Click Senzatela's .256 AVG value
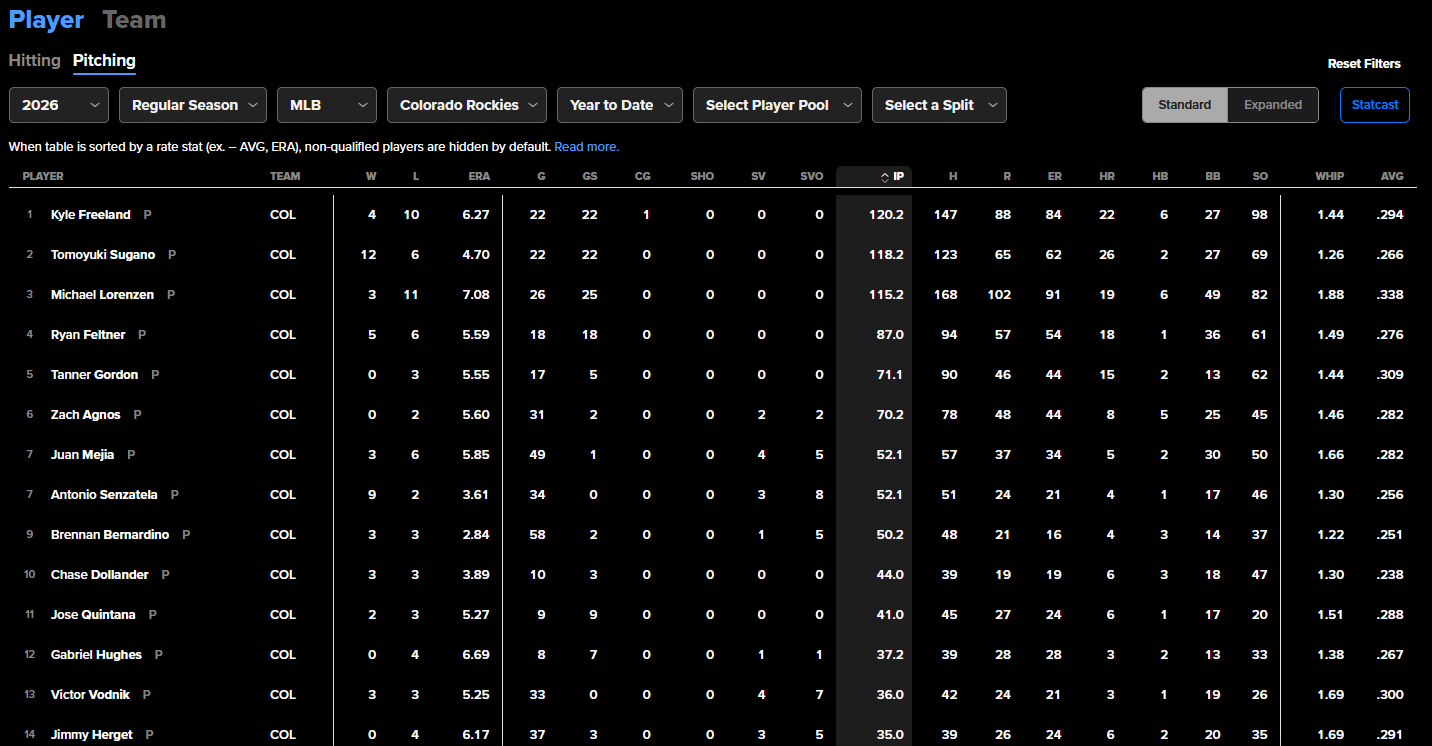Screen dimensions: 1432x746 point(1390,495)
